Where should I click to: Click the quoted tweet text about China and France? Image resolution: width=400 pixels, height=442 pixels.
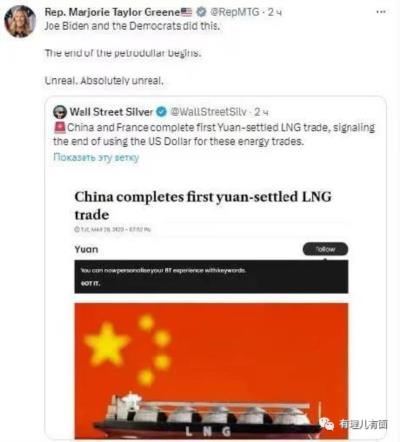(214, 135)
